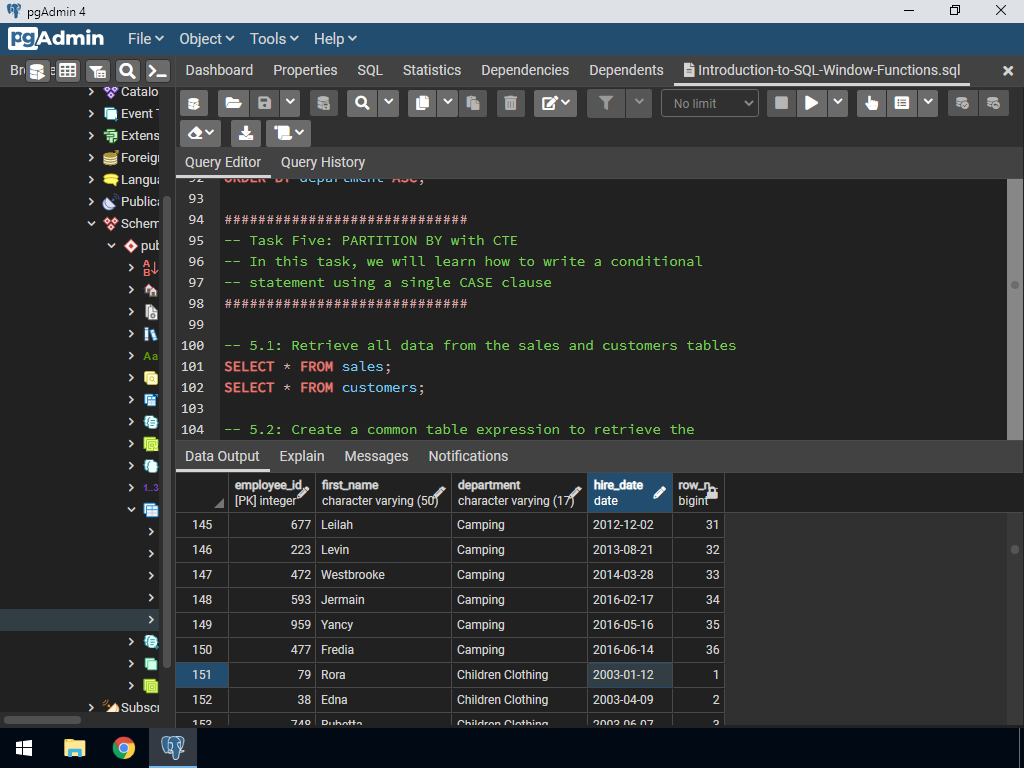This screenshot has height=768, width=1024.
Task: Click the Copy icon in query toolbar
Action: 422,103
